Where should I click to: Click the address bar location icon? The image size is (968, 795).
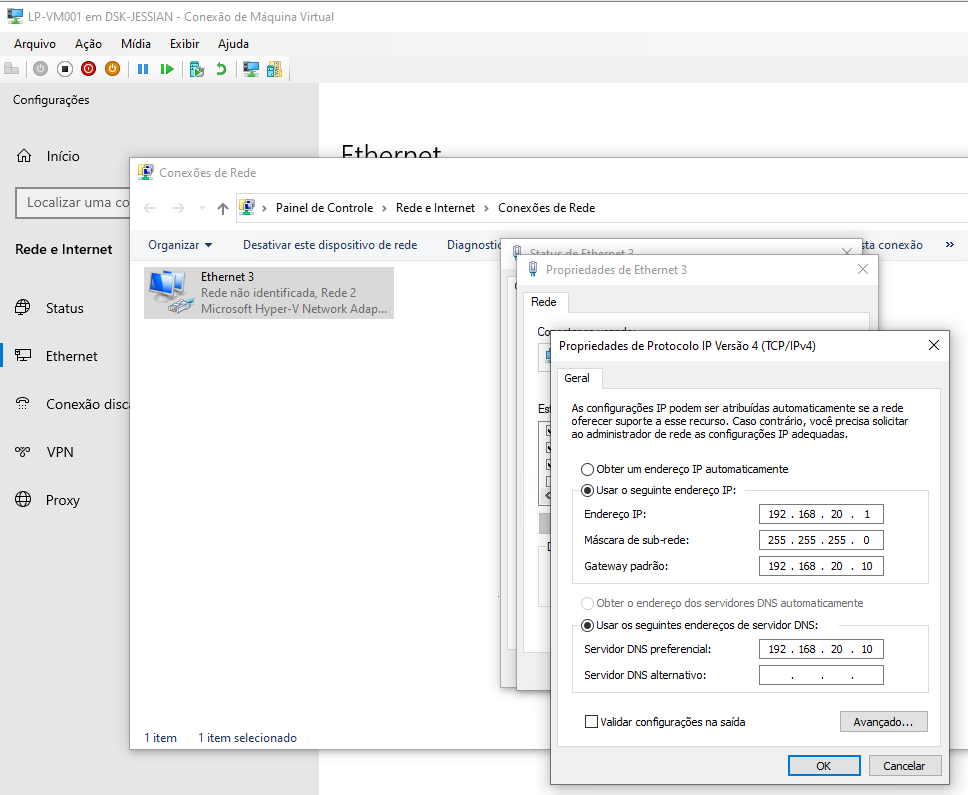coord(247,207)
